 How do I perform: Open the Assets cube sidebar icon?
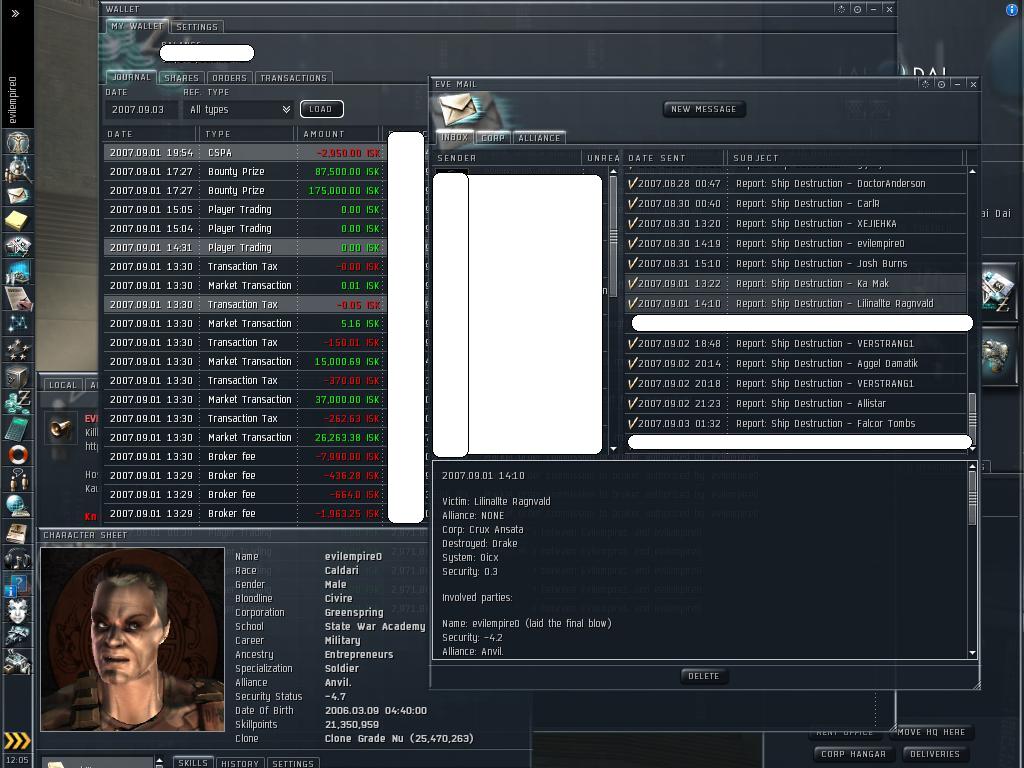18,376
